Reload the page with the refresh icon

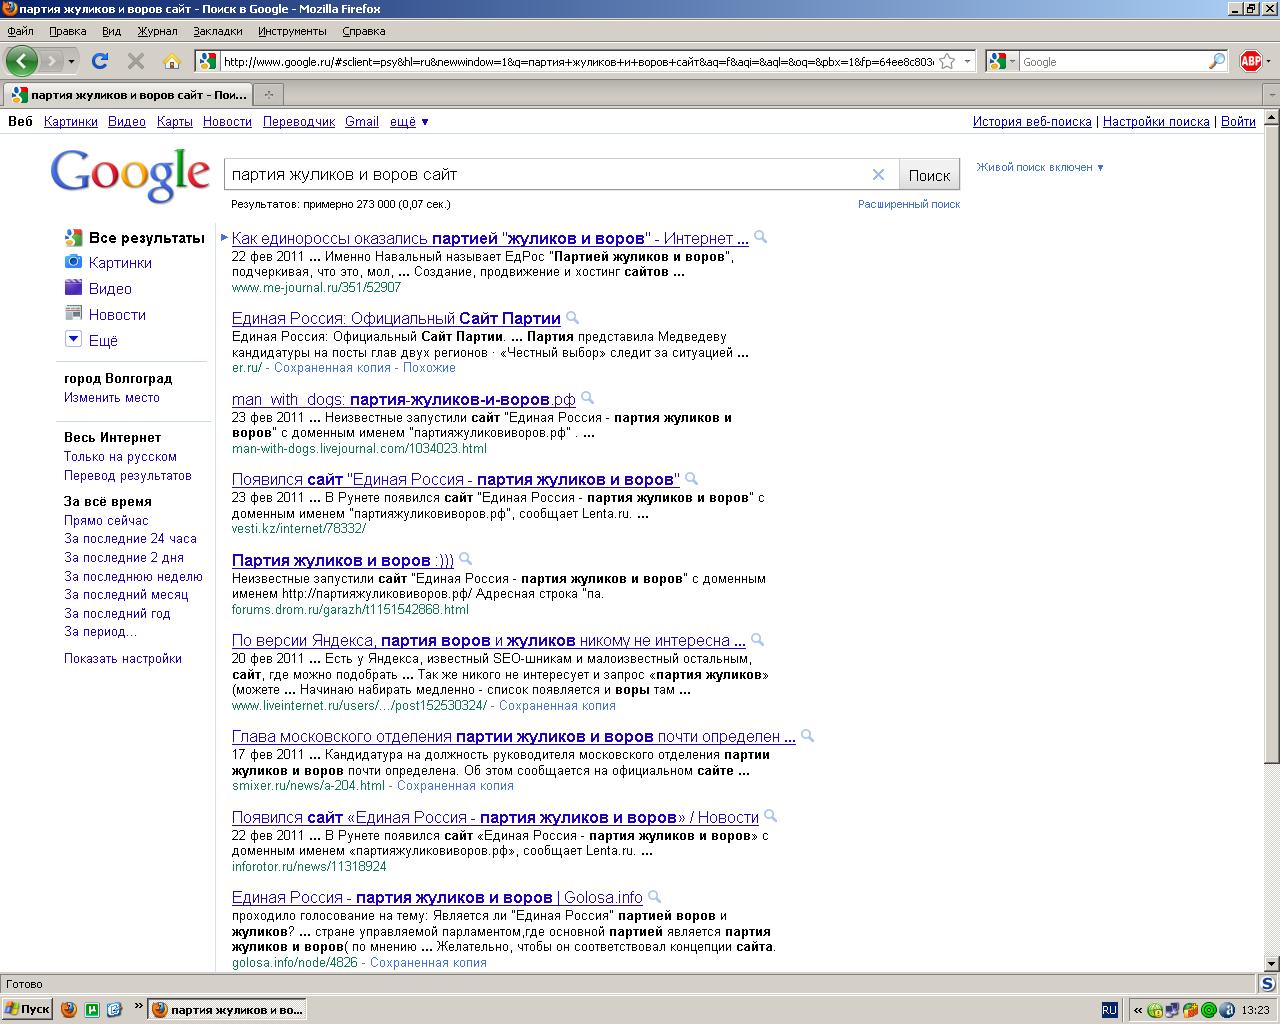pyautogui.click(x=100, y=61)
